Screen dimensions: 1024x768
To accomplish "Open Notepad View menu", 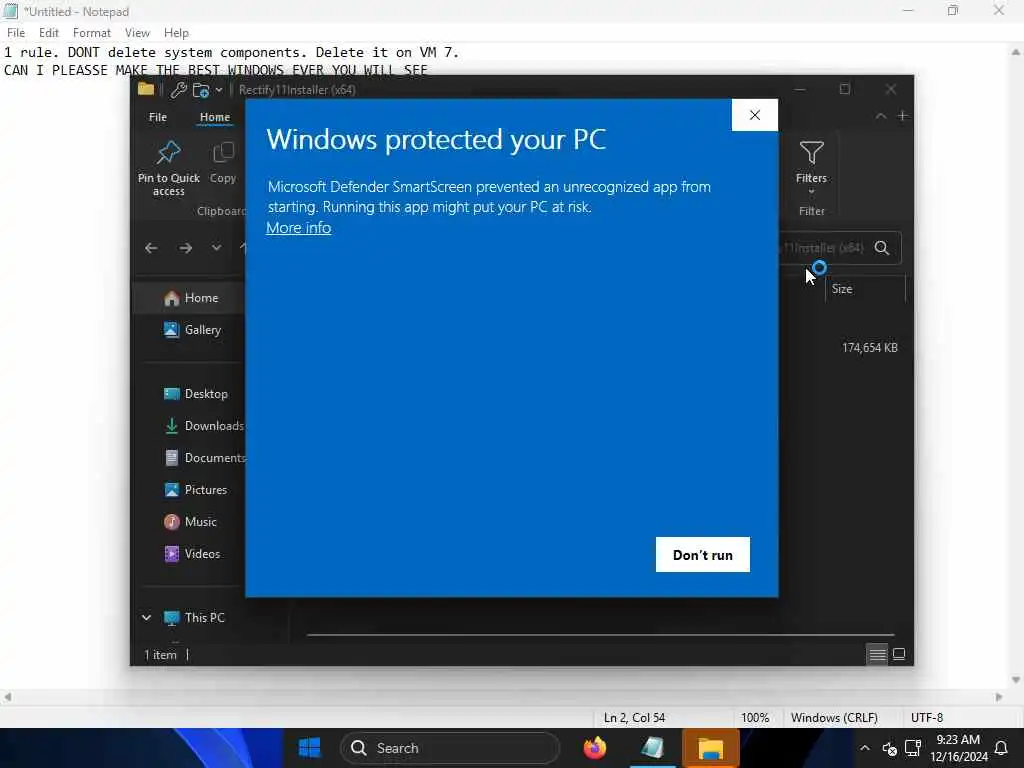I will click(x=137, y=33).
